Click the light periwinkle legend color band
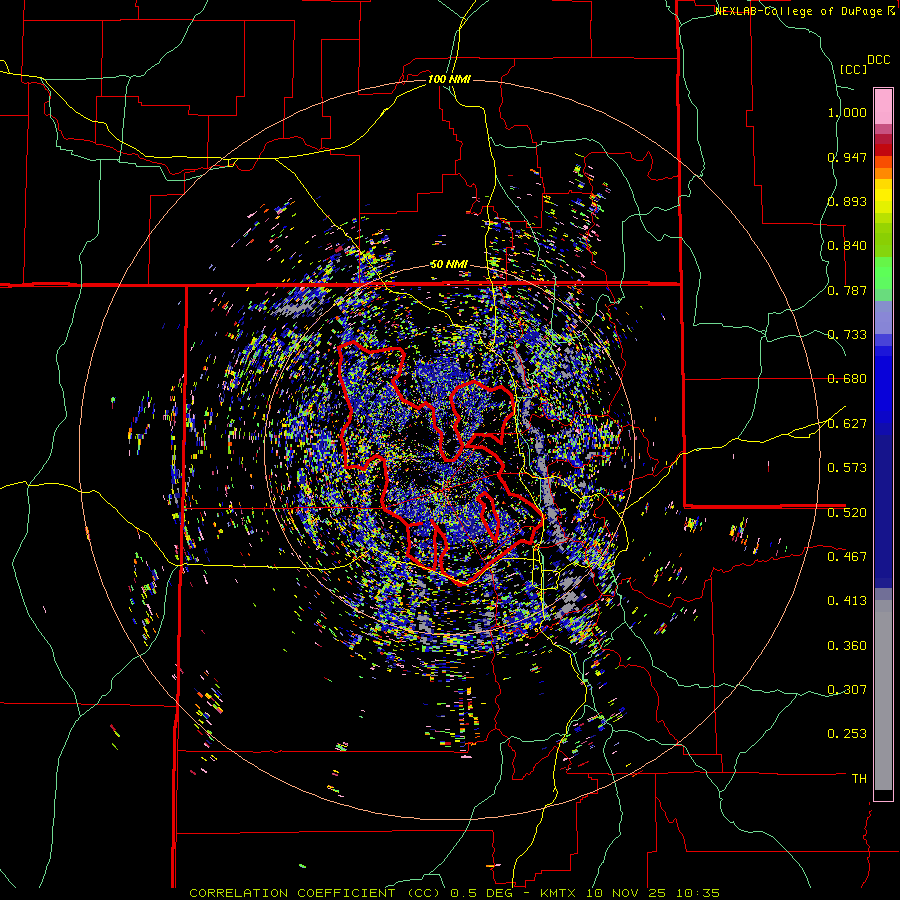Image resolution: width=900 pixels, height=900 pixels. pos(883,317)
